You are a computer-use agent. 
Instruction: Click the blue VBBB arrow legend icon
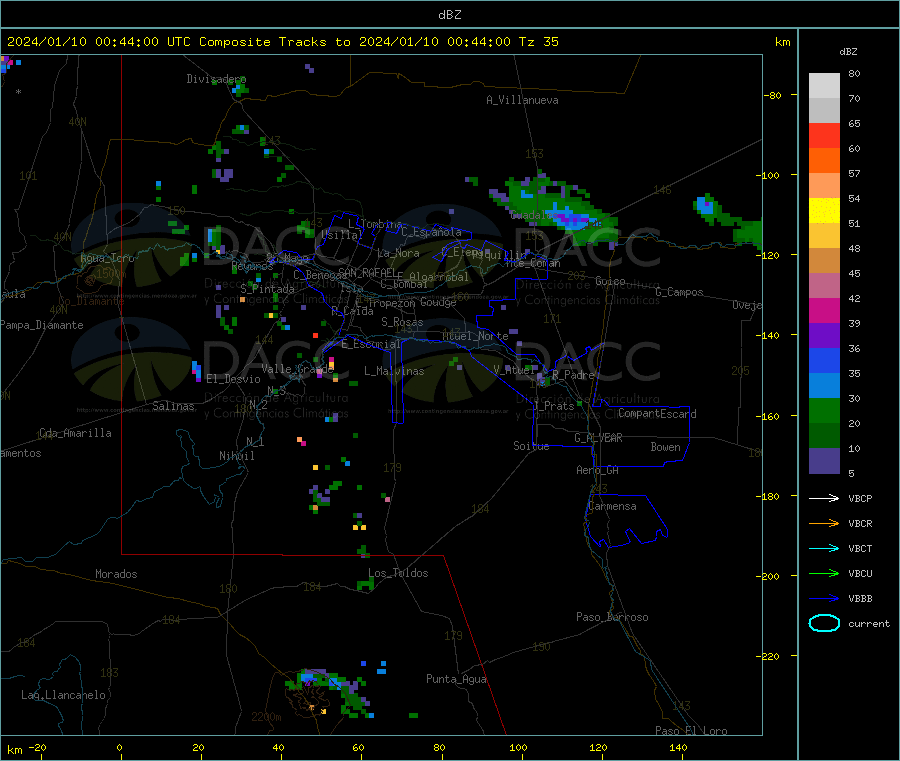(x=824, y=598)
